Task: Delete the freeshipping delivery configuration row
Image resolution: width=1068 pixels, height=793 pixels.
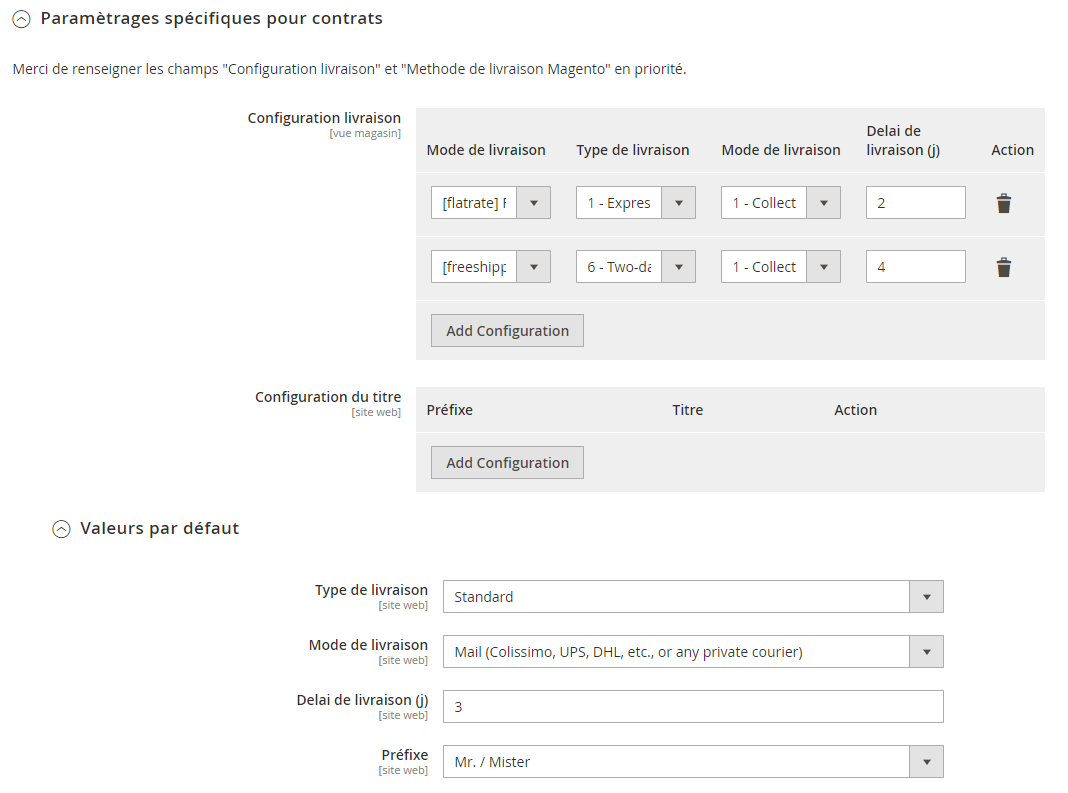Action: [x=1003, y=267]
